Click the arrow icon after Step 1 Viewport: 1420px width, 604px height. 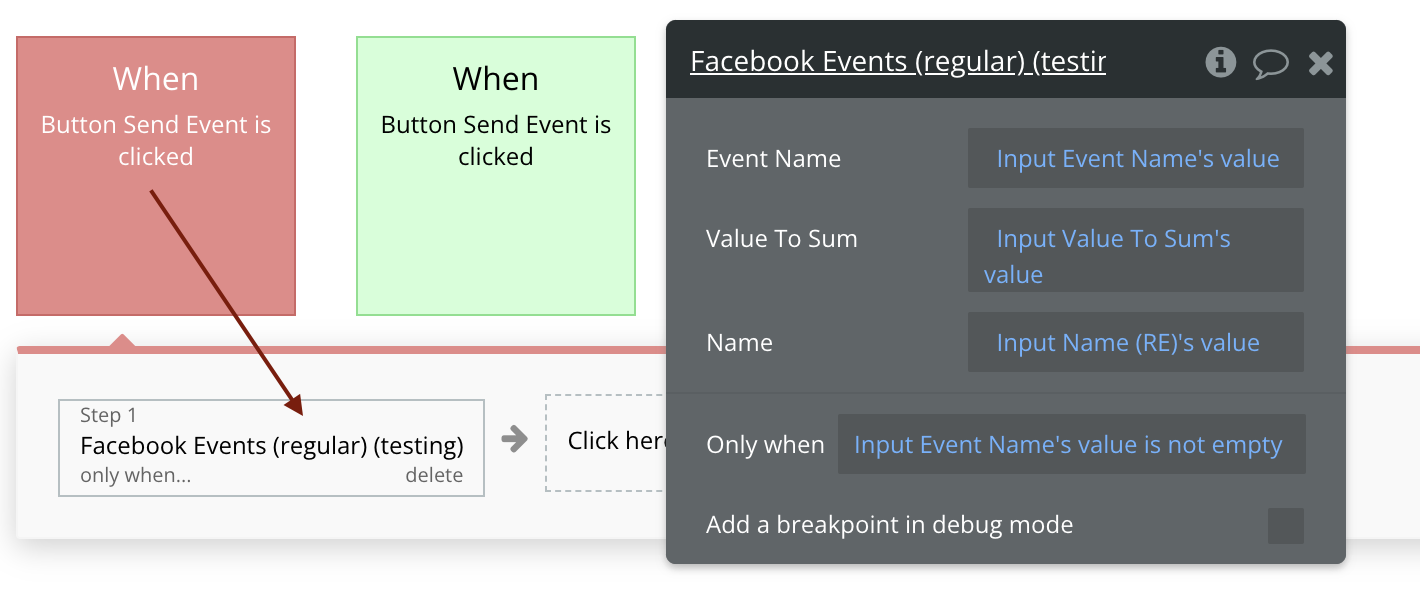pyautogui.click(x=514, y=439)
